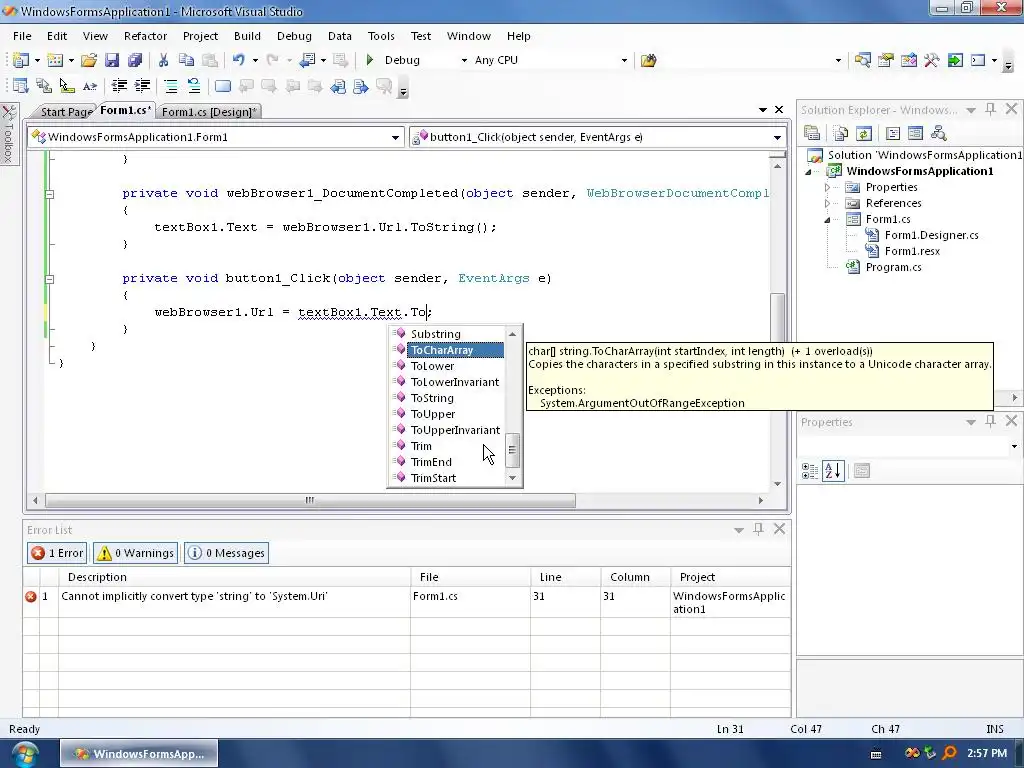This screenshot has height=768, width=1024.
Task: Open the Debug configuration dropdown
Action: pyautogui.click(x=464, y=60)
